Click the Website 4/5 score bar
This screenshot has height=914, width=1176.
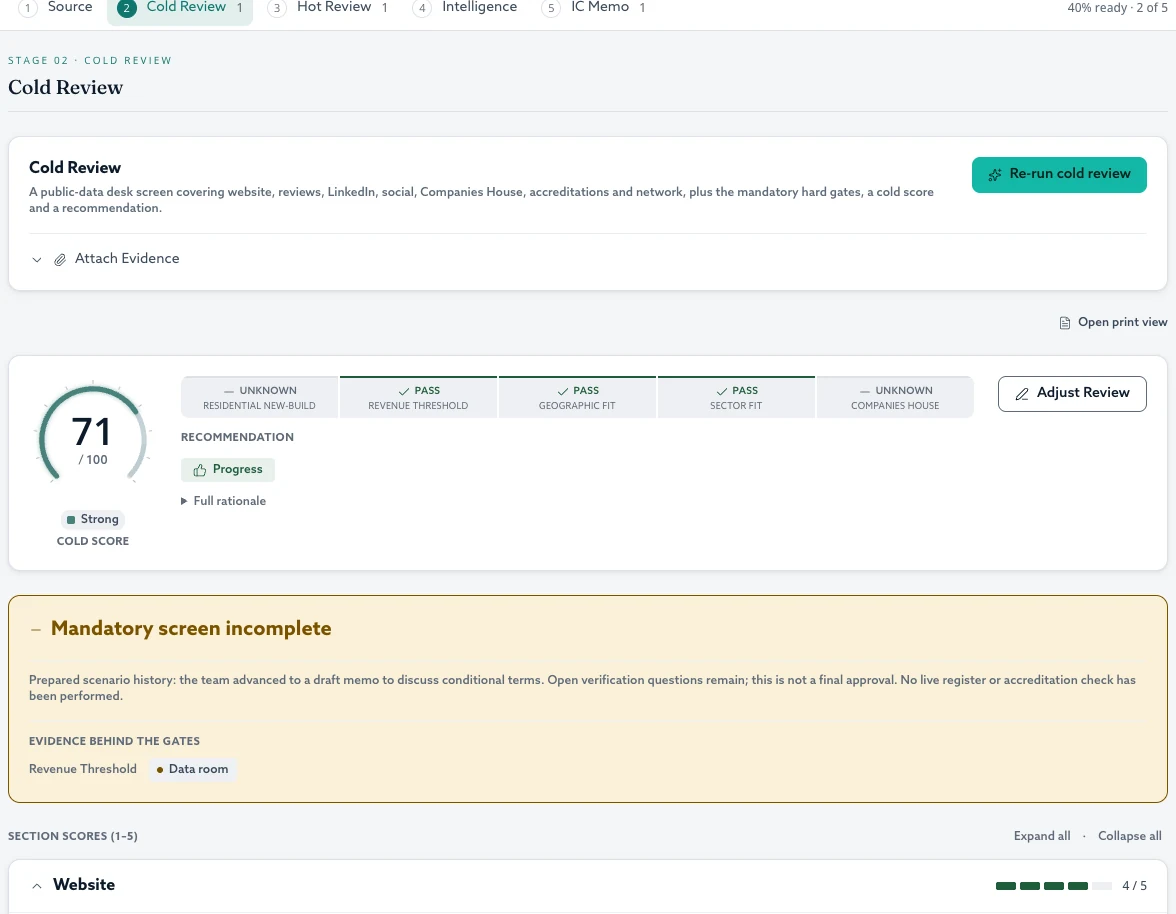click(1054, 886)
